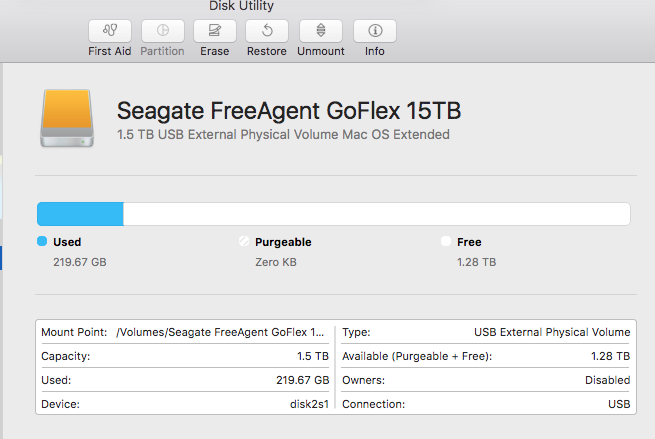This screenshot has height=439, width=655.
Task: Click the blue used segment of usage bar
Action: [x=80, y=214]
